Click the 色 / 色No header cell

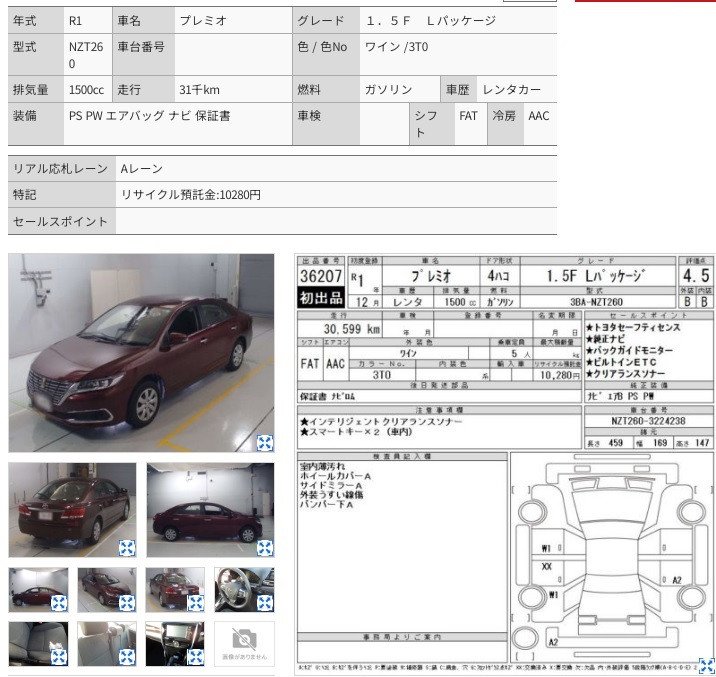tap(326, 54)
